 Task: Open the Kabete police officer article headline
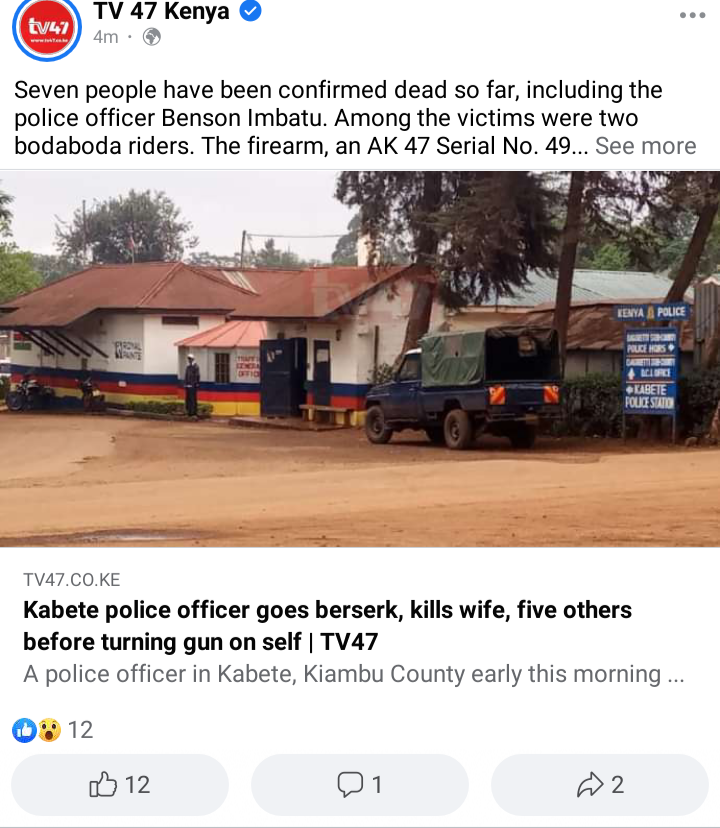(327, 626)
